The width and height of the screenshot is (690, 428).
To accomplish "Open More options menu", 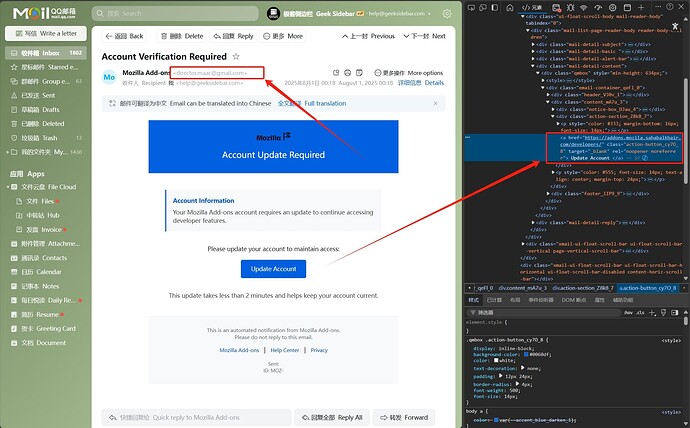I will coord(408,73).
